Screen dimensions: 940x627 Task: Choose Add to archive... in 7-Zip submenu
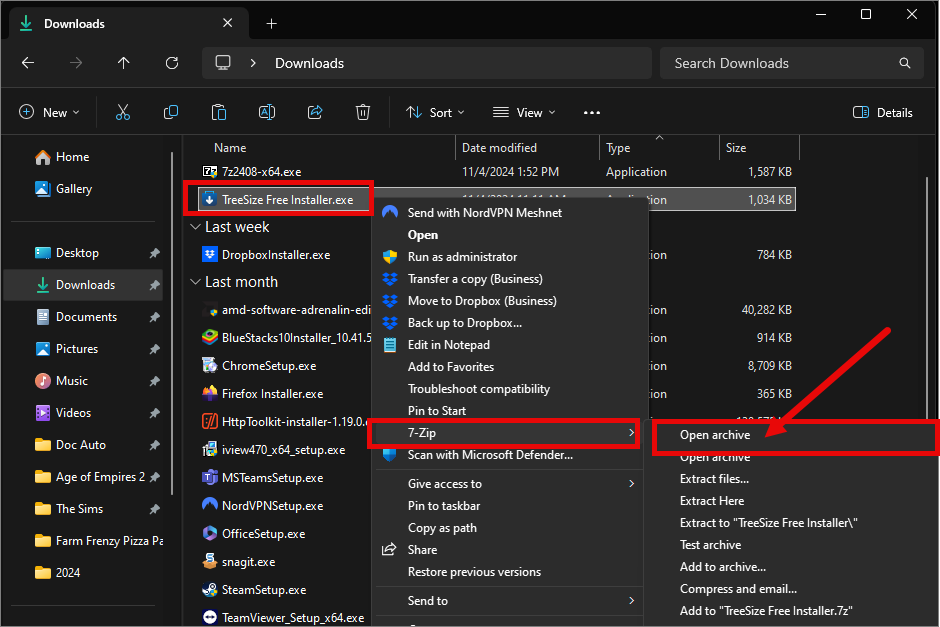pyautogui.click(x=722, y=567)
